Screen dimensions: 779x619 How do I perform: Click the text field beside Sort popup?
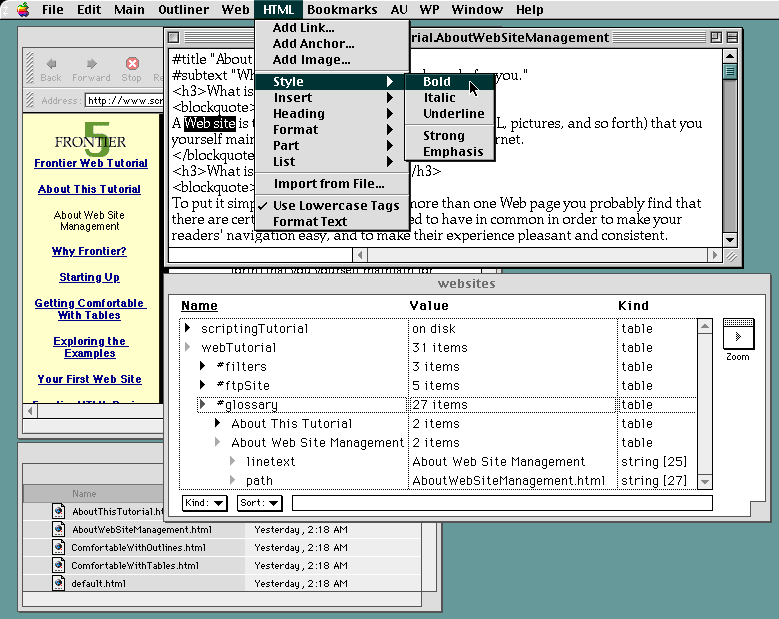[500, 503]
